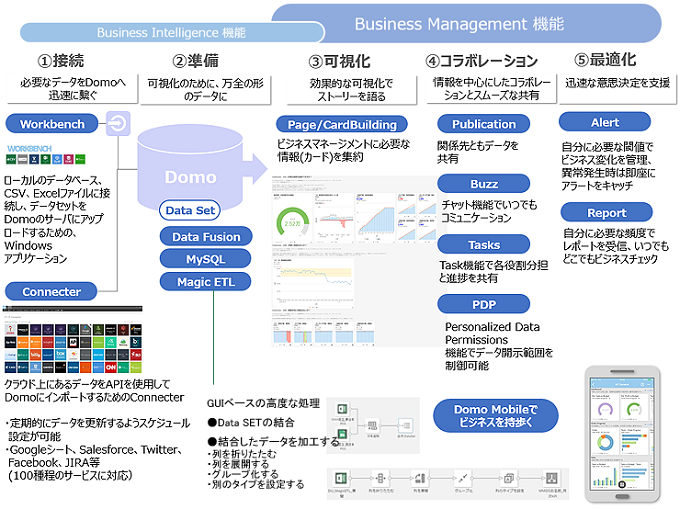Click the PDP pill

click(484, 304)
